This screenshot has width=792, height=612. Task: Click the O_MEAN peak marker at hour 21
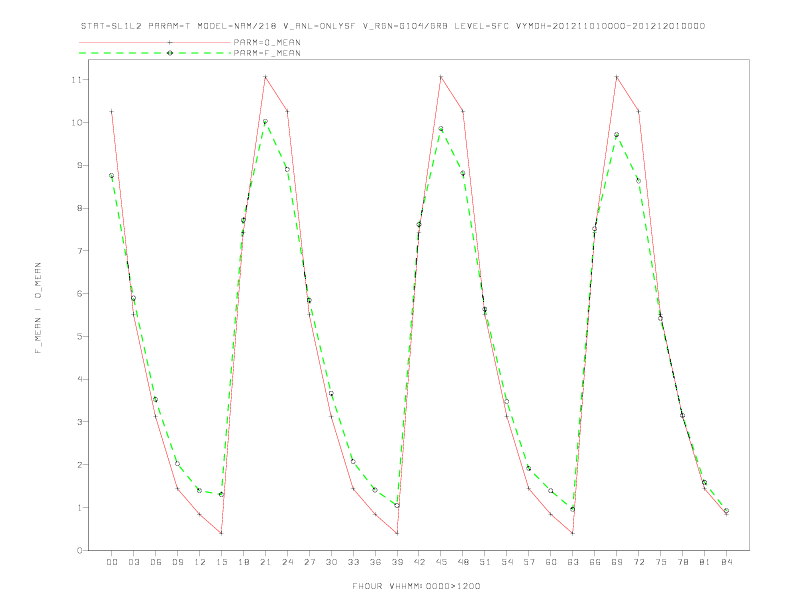[x=265, y=77]
